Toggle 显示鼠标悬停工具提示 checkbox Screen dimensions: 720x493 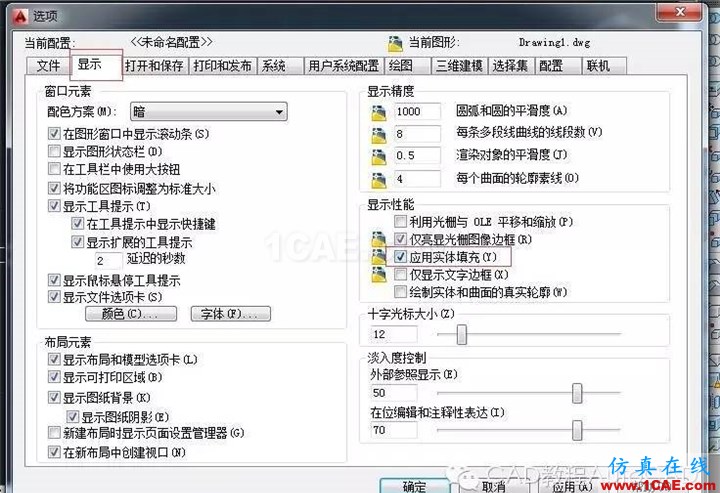coord(54,280)
